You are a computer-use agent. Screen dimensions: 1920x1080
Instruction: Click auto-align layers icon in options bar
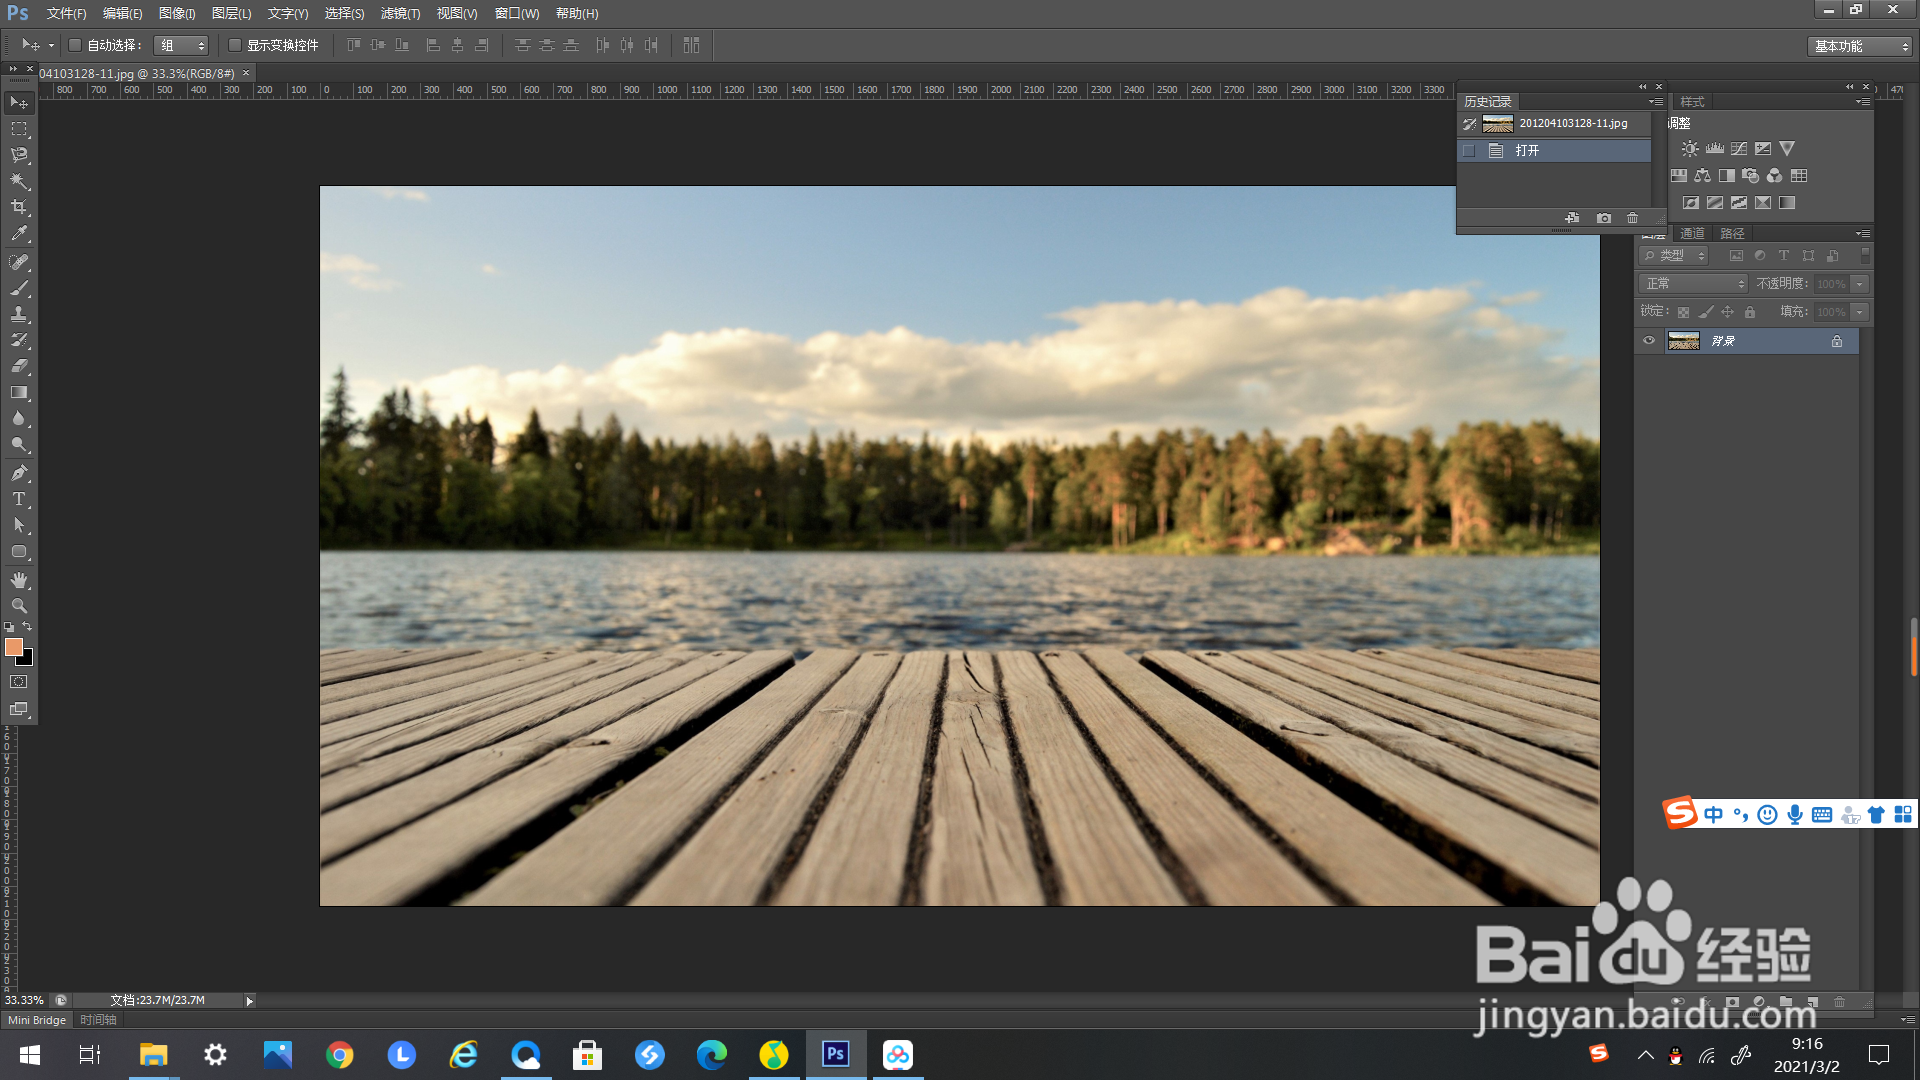(691, 45)
